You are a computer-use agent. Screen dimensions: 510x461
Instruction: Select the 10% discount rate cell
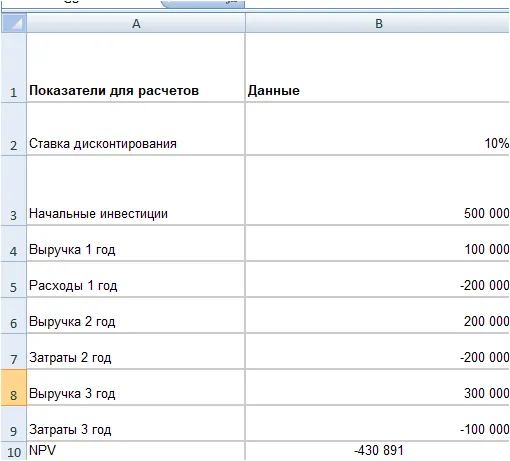378,129
